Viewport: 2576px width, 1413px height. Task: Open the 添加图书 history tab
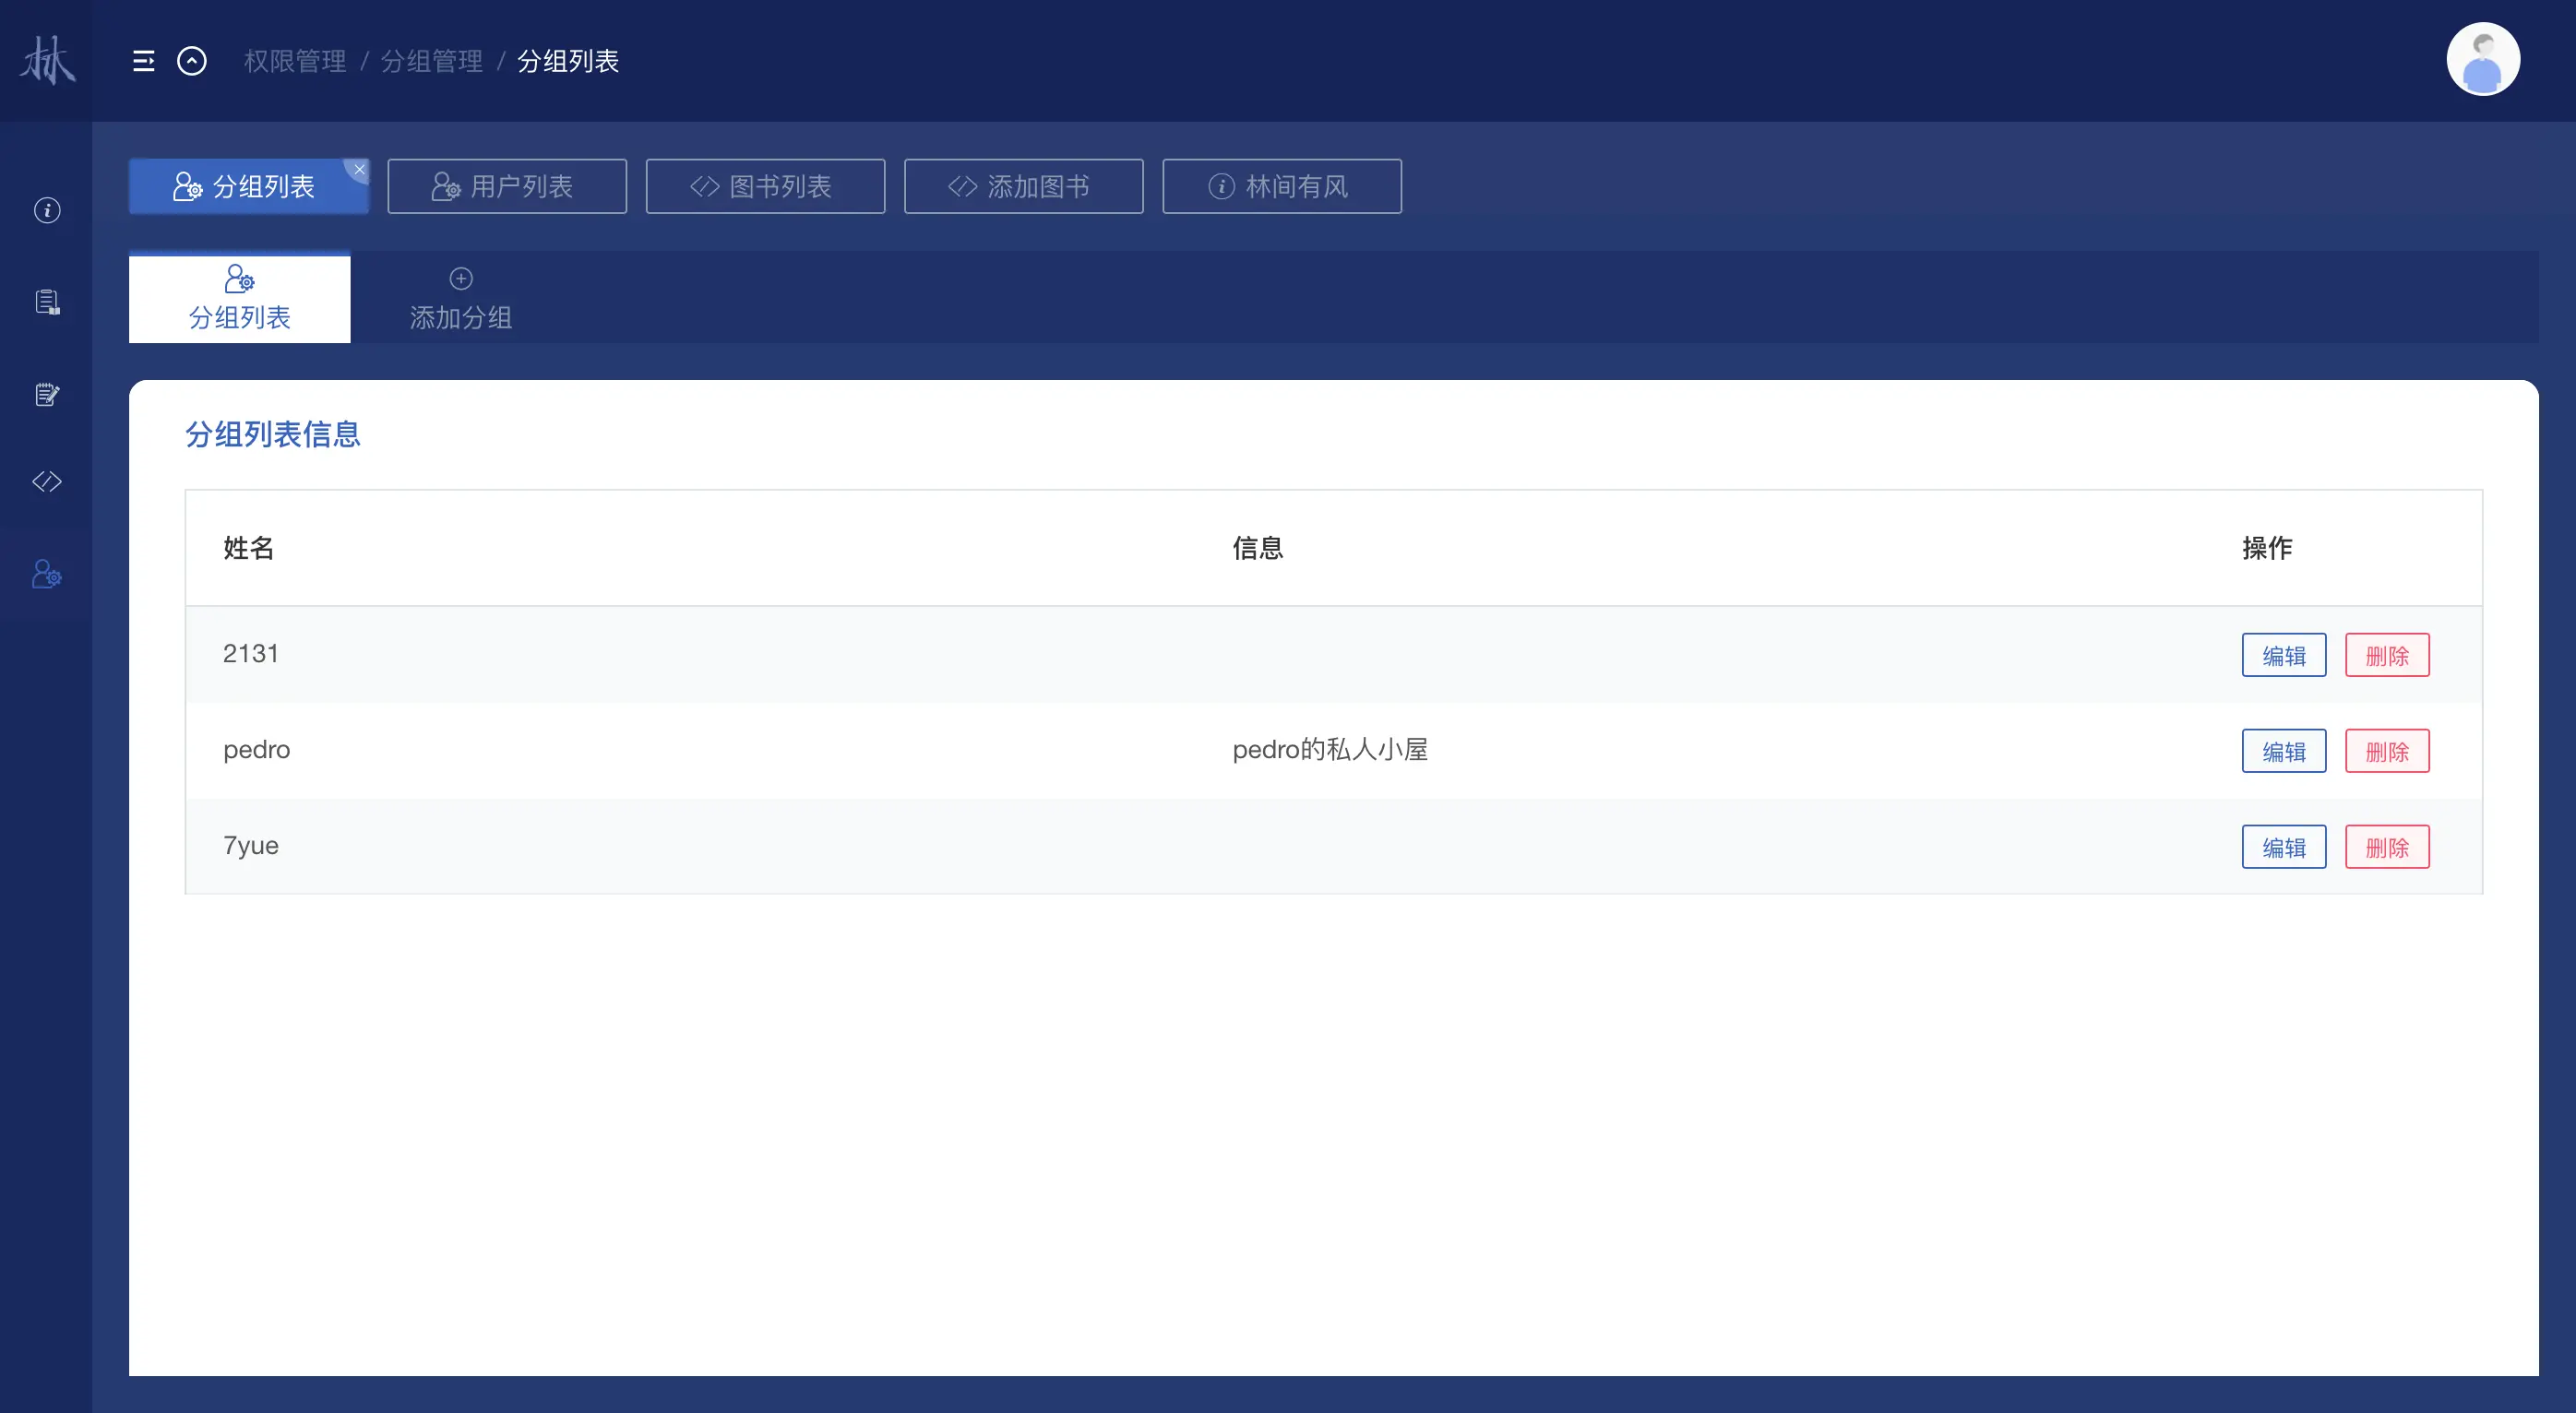(x=1023, y=186)
